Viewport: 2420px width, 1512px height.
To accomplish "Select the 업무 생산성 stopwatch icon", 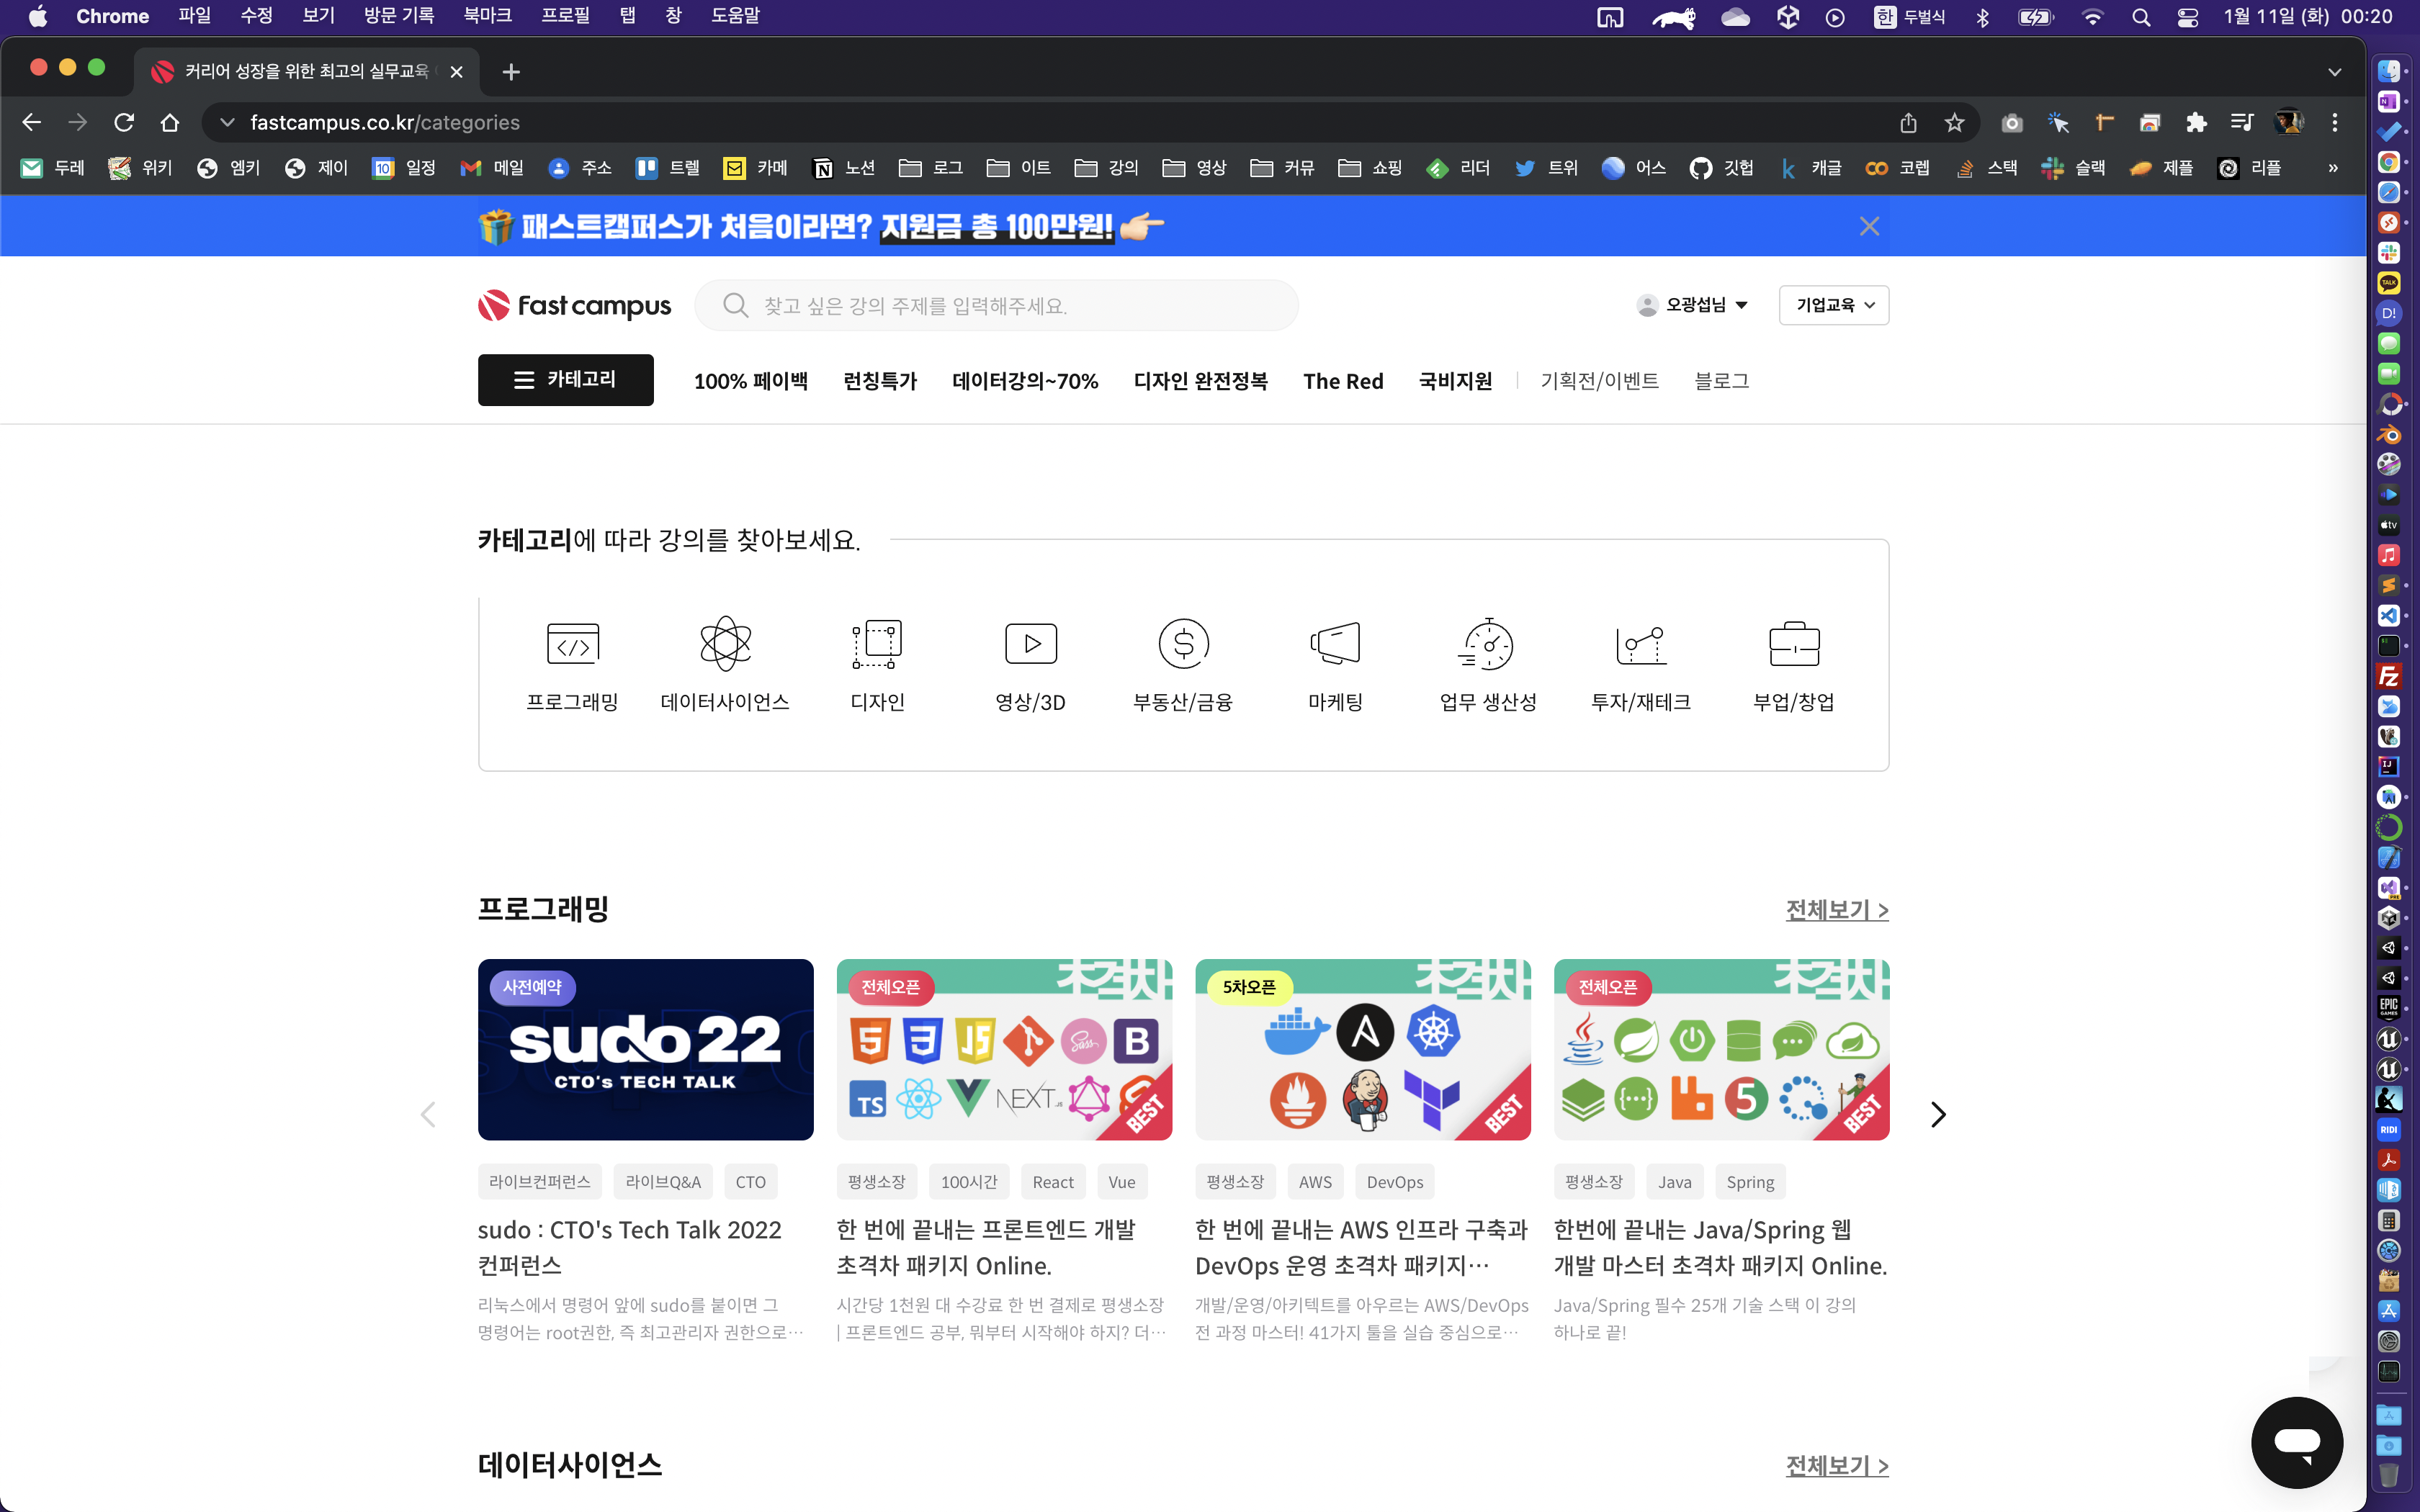I will point(1488,645).
